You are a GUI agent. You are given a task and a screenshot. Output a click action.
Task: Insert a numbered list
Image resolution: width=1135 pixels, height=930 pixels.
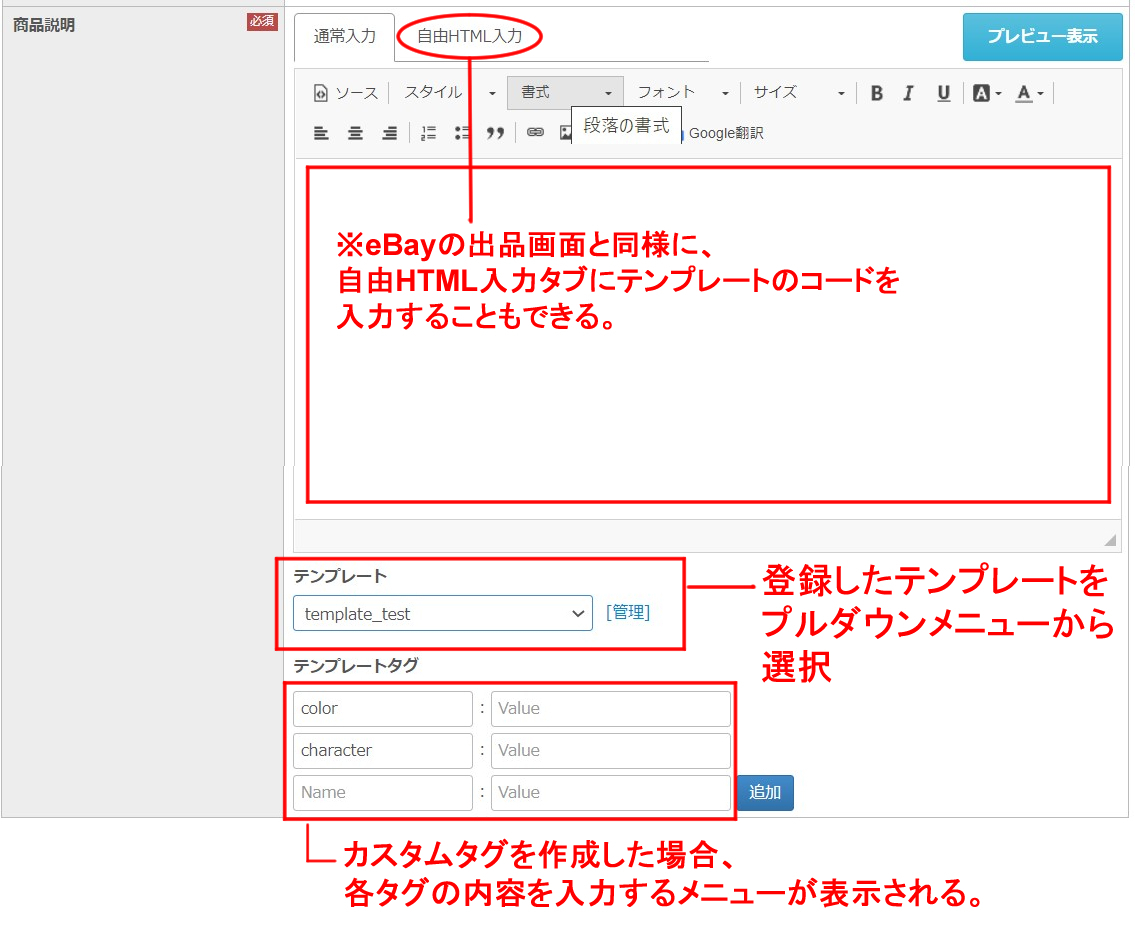(429, 132)
